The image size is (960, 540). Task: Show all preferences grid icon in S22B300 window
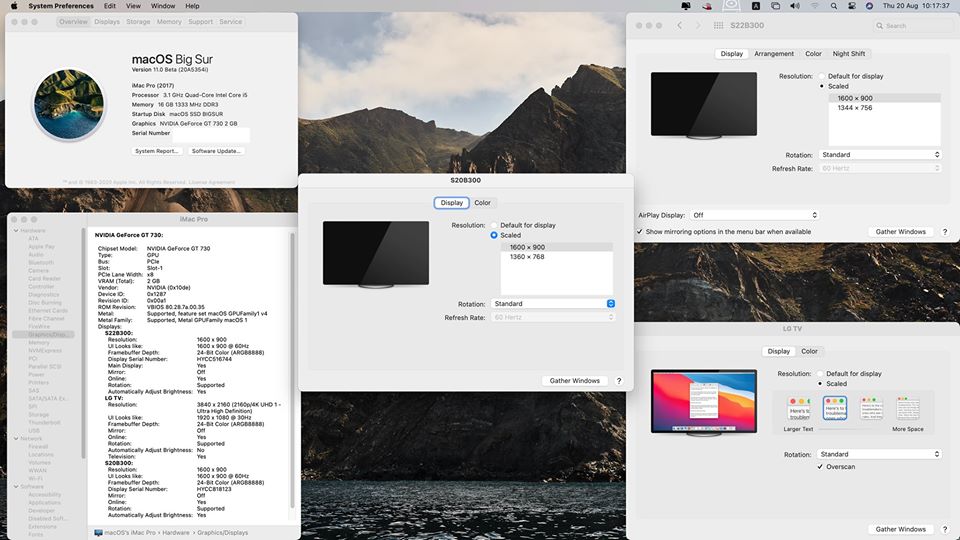tap(719, 26)
